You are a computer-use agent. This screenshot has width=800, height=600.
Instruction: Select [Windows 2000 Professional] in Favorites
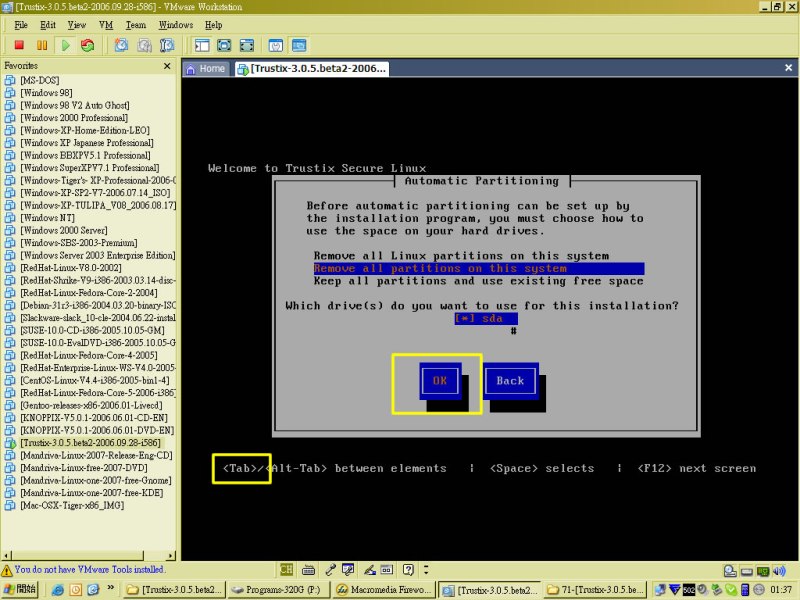[x=74, y=118]
